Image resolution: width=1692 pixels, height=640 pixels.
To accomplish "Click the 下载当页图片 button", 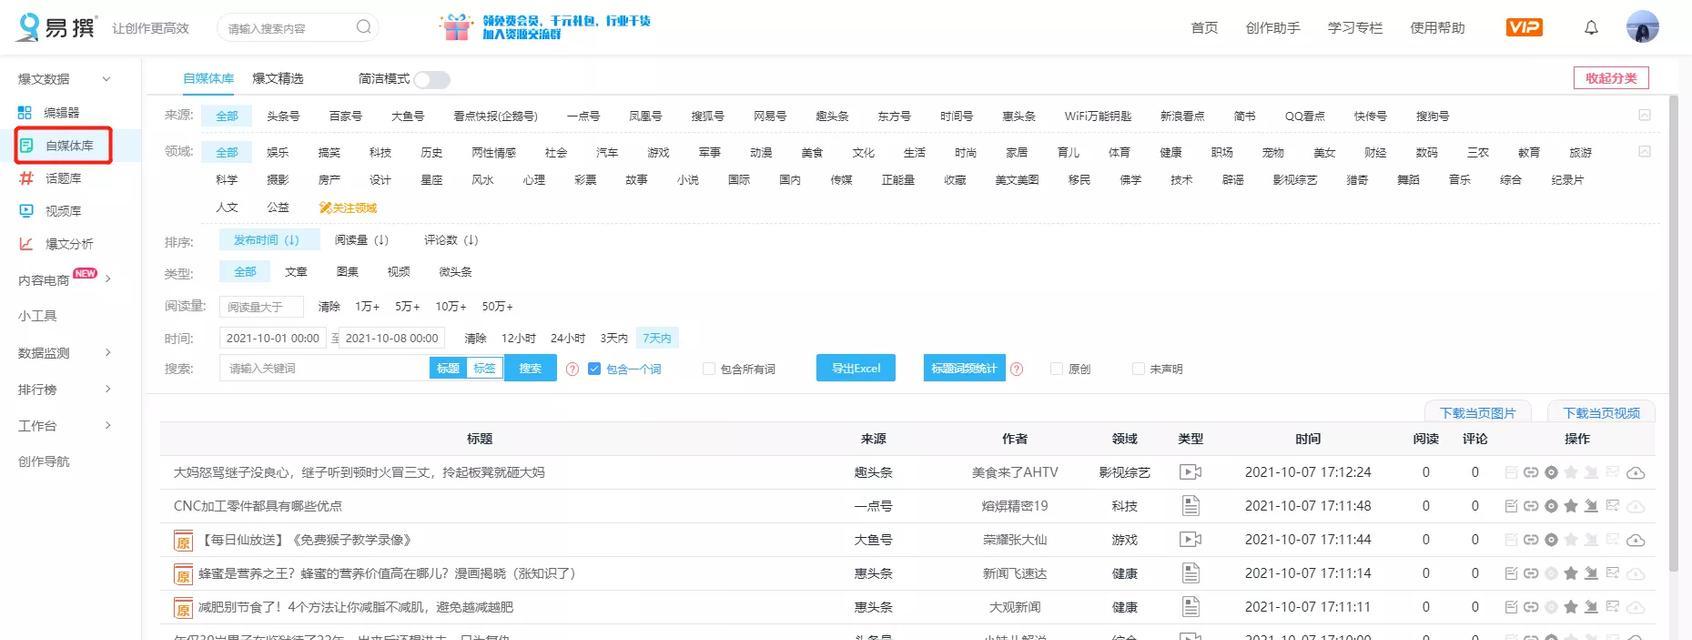I will pyautogui.click(x=1478, y=413).
